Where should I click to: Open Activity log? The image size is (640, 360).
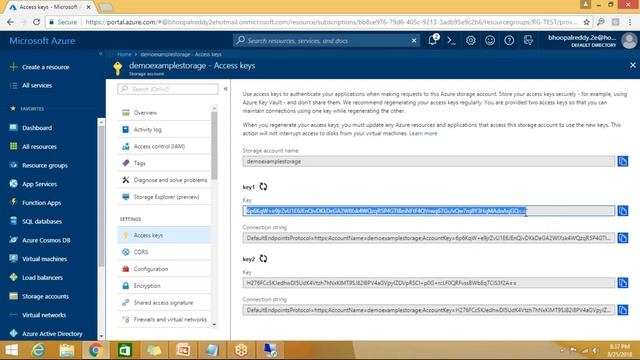coord(164,129)
